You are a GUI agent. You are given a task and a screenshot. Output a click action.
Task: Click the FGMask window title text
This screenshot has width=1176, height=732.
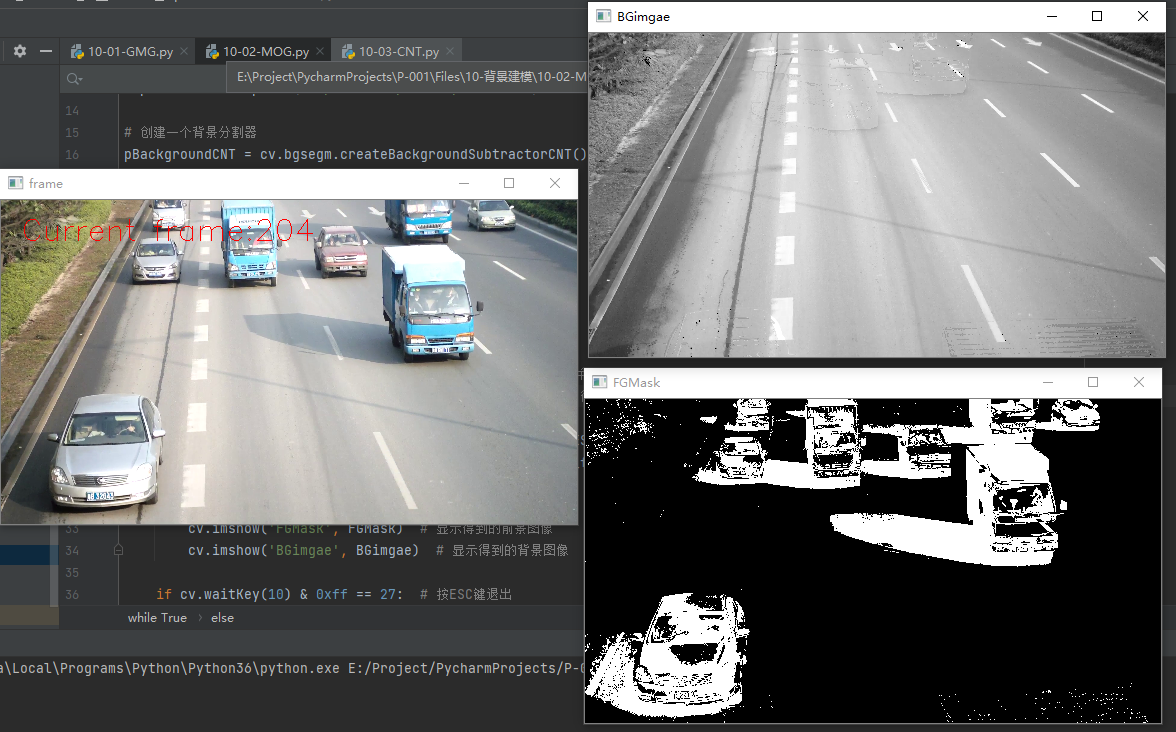[636, 382]
